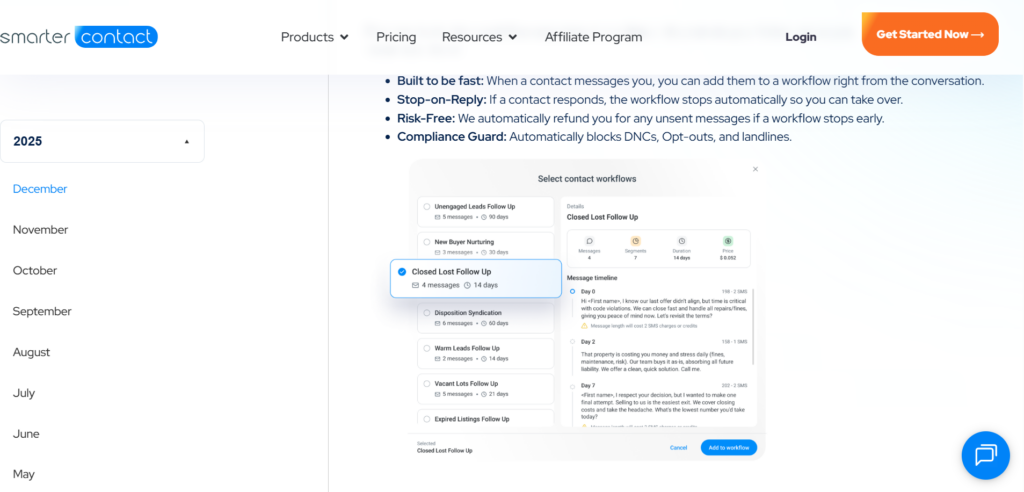
Task: Click envelope icon under Disposition Syndication
Action: 438,323
